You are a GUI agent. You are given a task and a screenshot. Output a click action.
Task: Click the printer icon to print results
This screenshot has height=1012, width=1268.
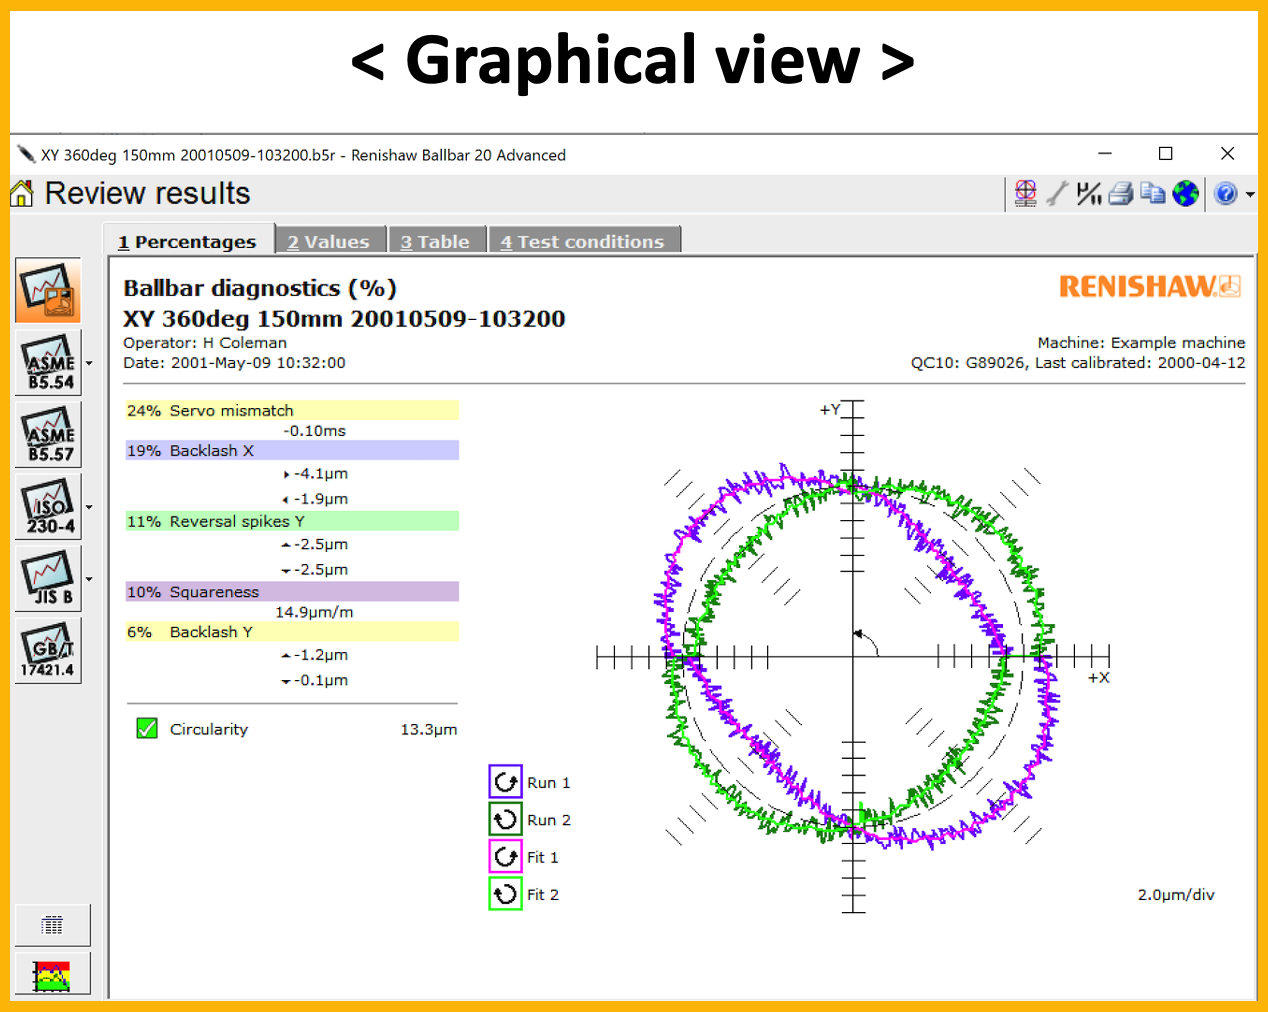[1121, 194]
